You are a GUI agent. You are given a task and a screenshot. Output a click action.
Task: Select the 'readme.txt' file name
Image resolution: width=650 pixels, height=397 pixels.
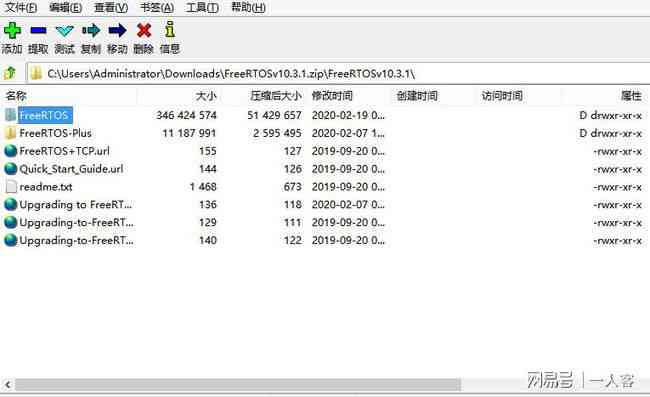46,186
